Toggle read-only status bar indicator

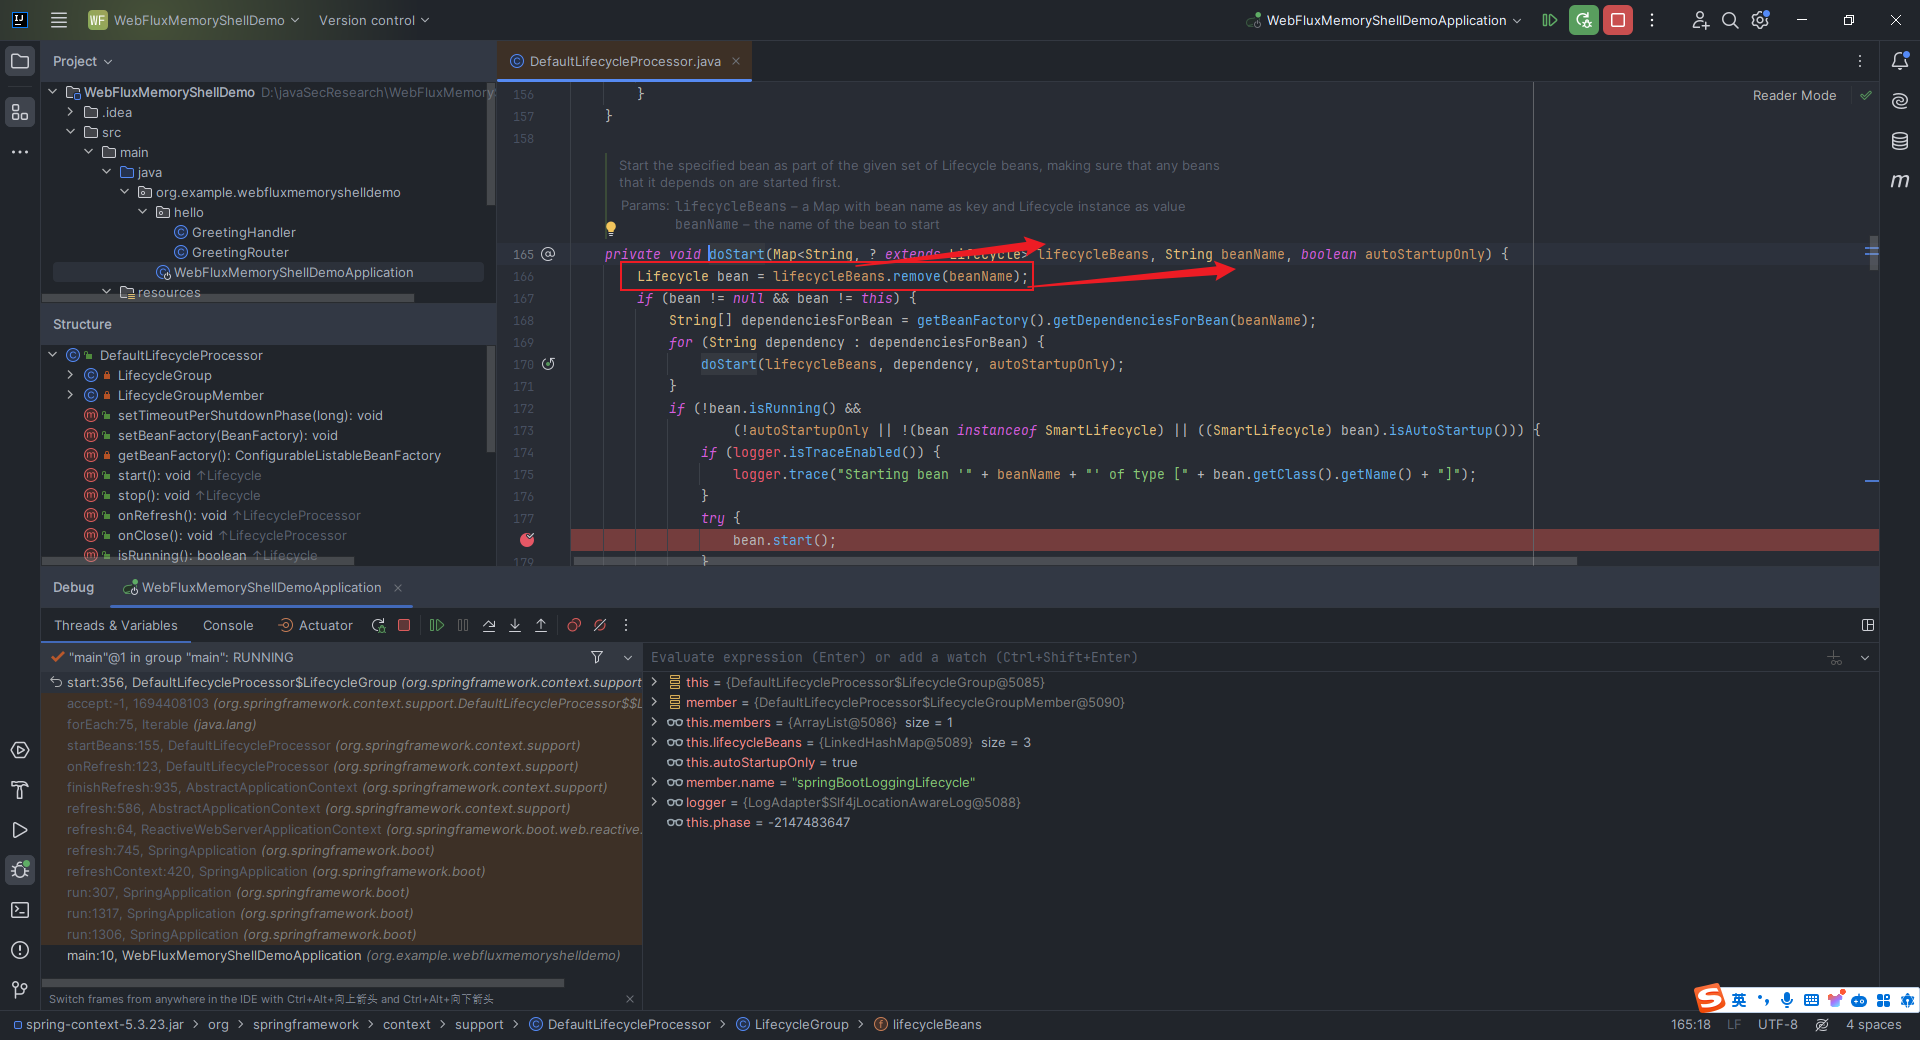[1822, 1025]
